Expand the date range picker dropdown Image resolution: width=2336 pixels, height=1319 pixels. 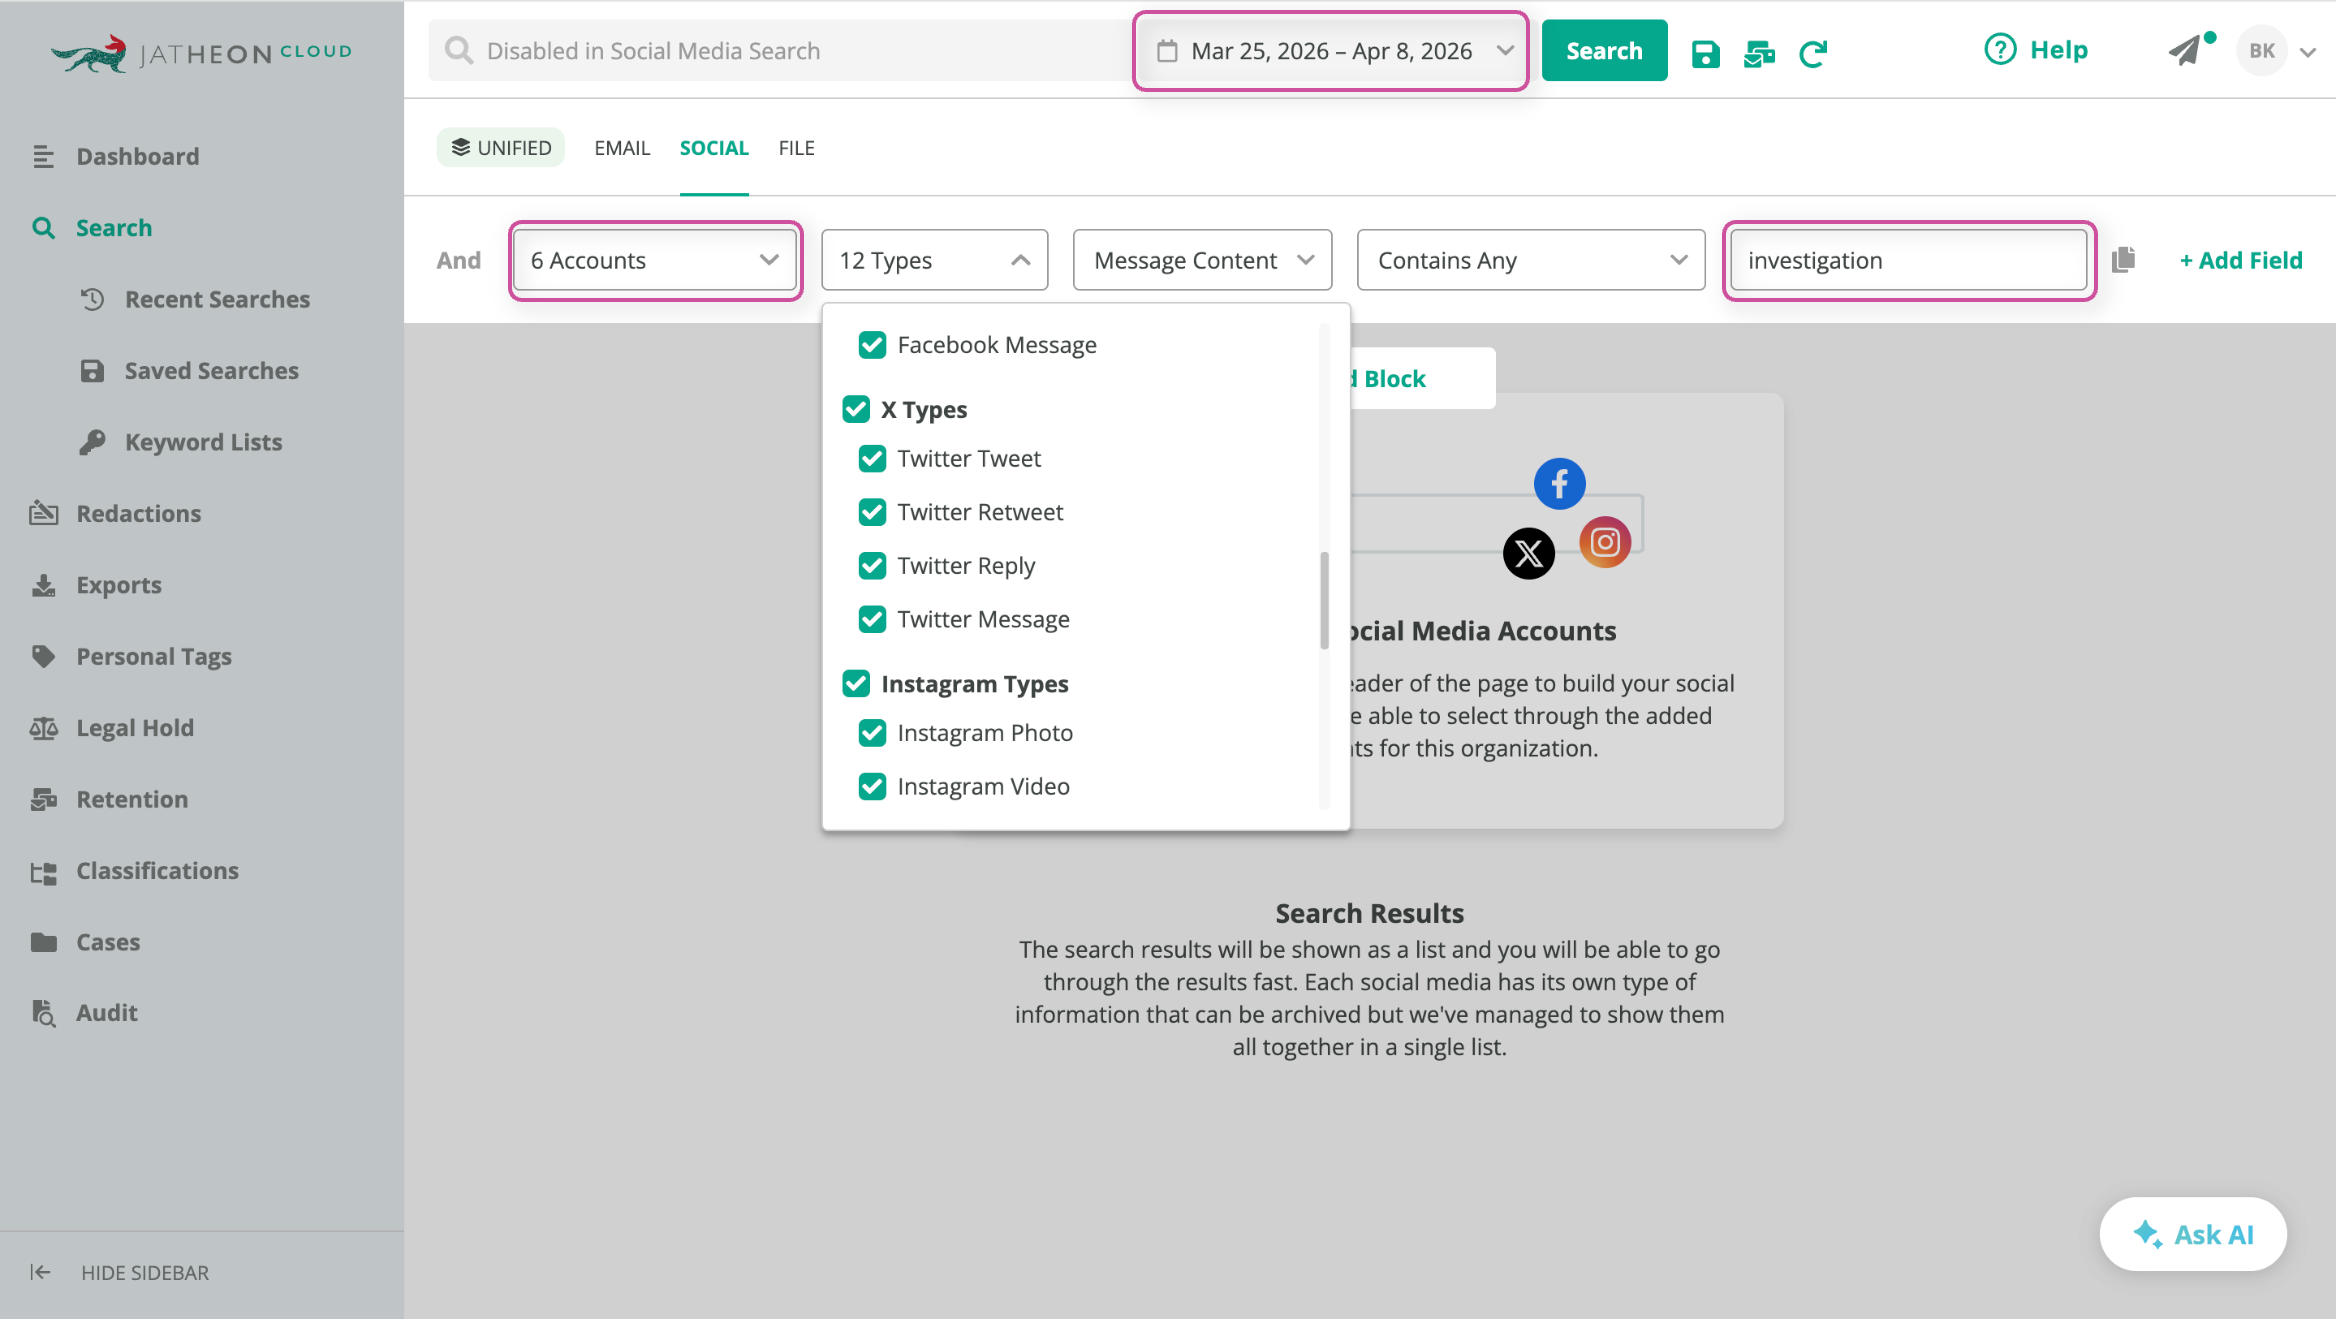click(x=1506, y=51)
